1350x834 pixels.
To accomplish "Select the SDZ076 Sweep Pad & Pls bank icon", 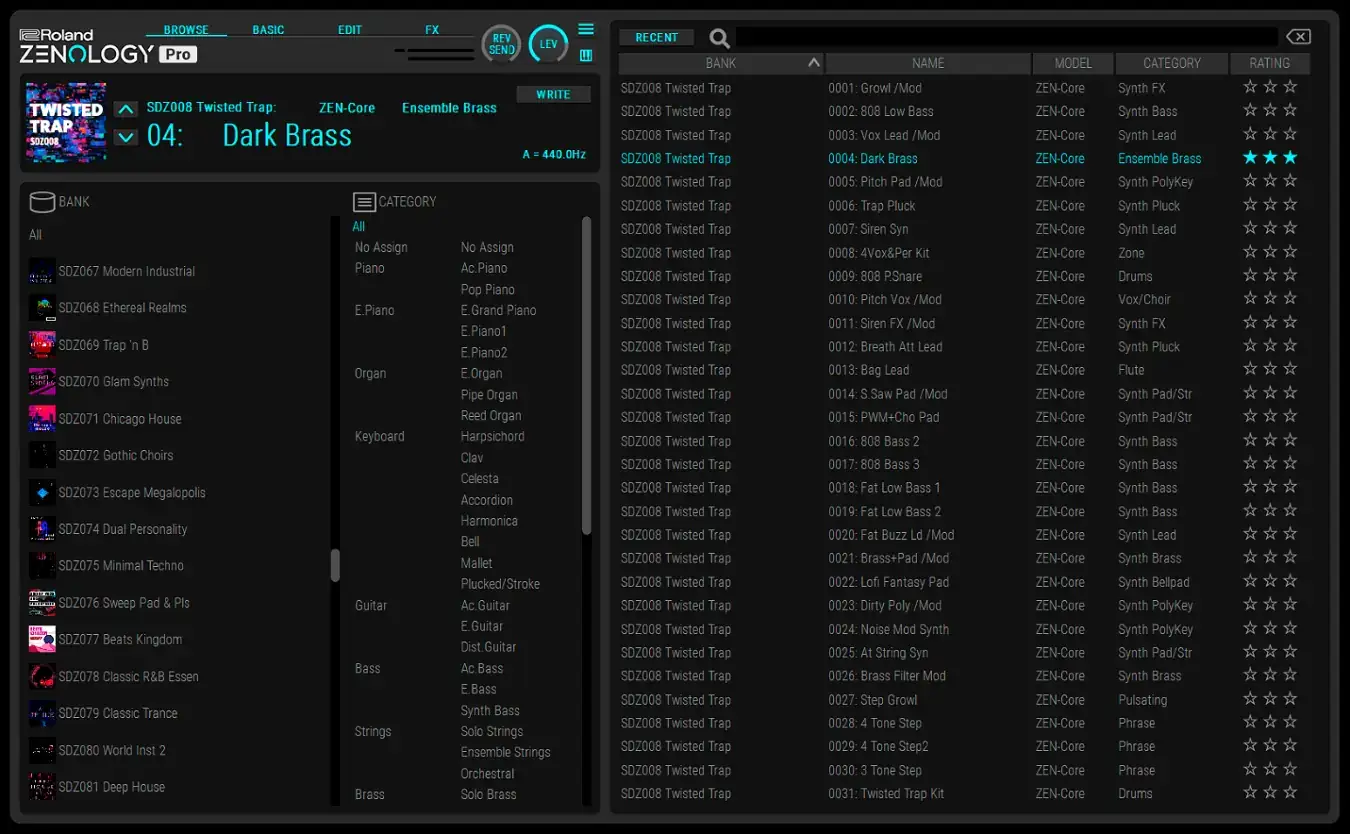I will click(42, 603).
